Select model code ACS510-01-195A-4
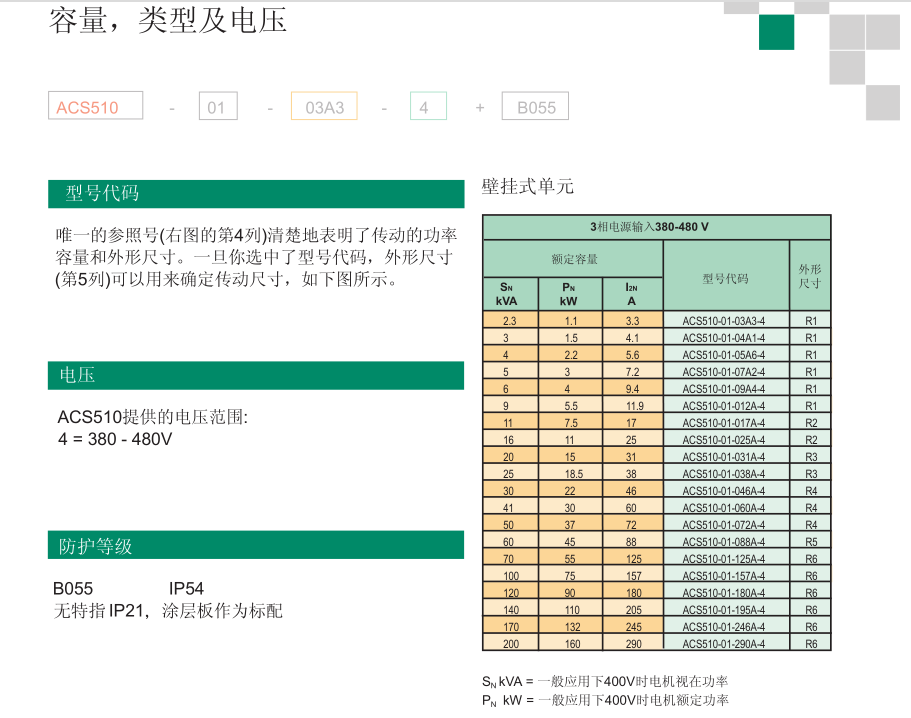 pos(724,609)
